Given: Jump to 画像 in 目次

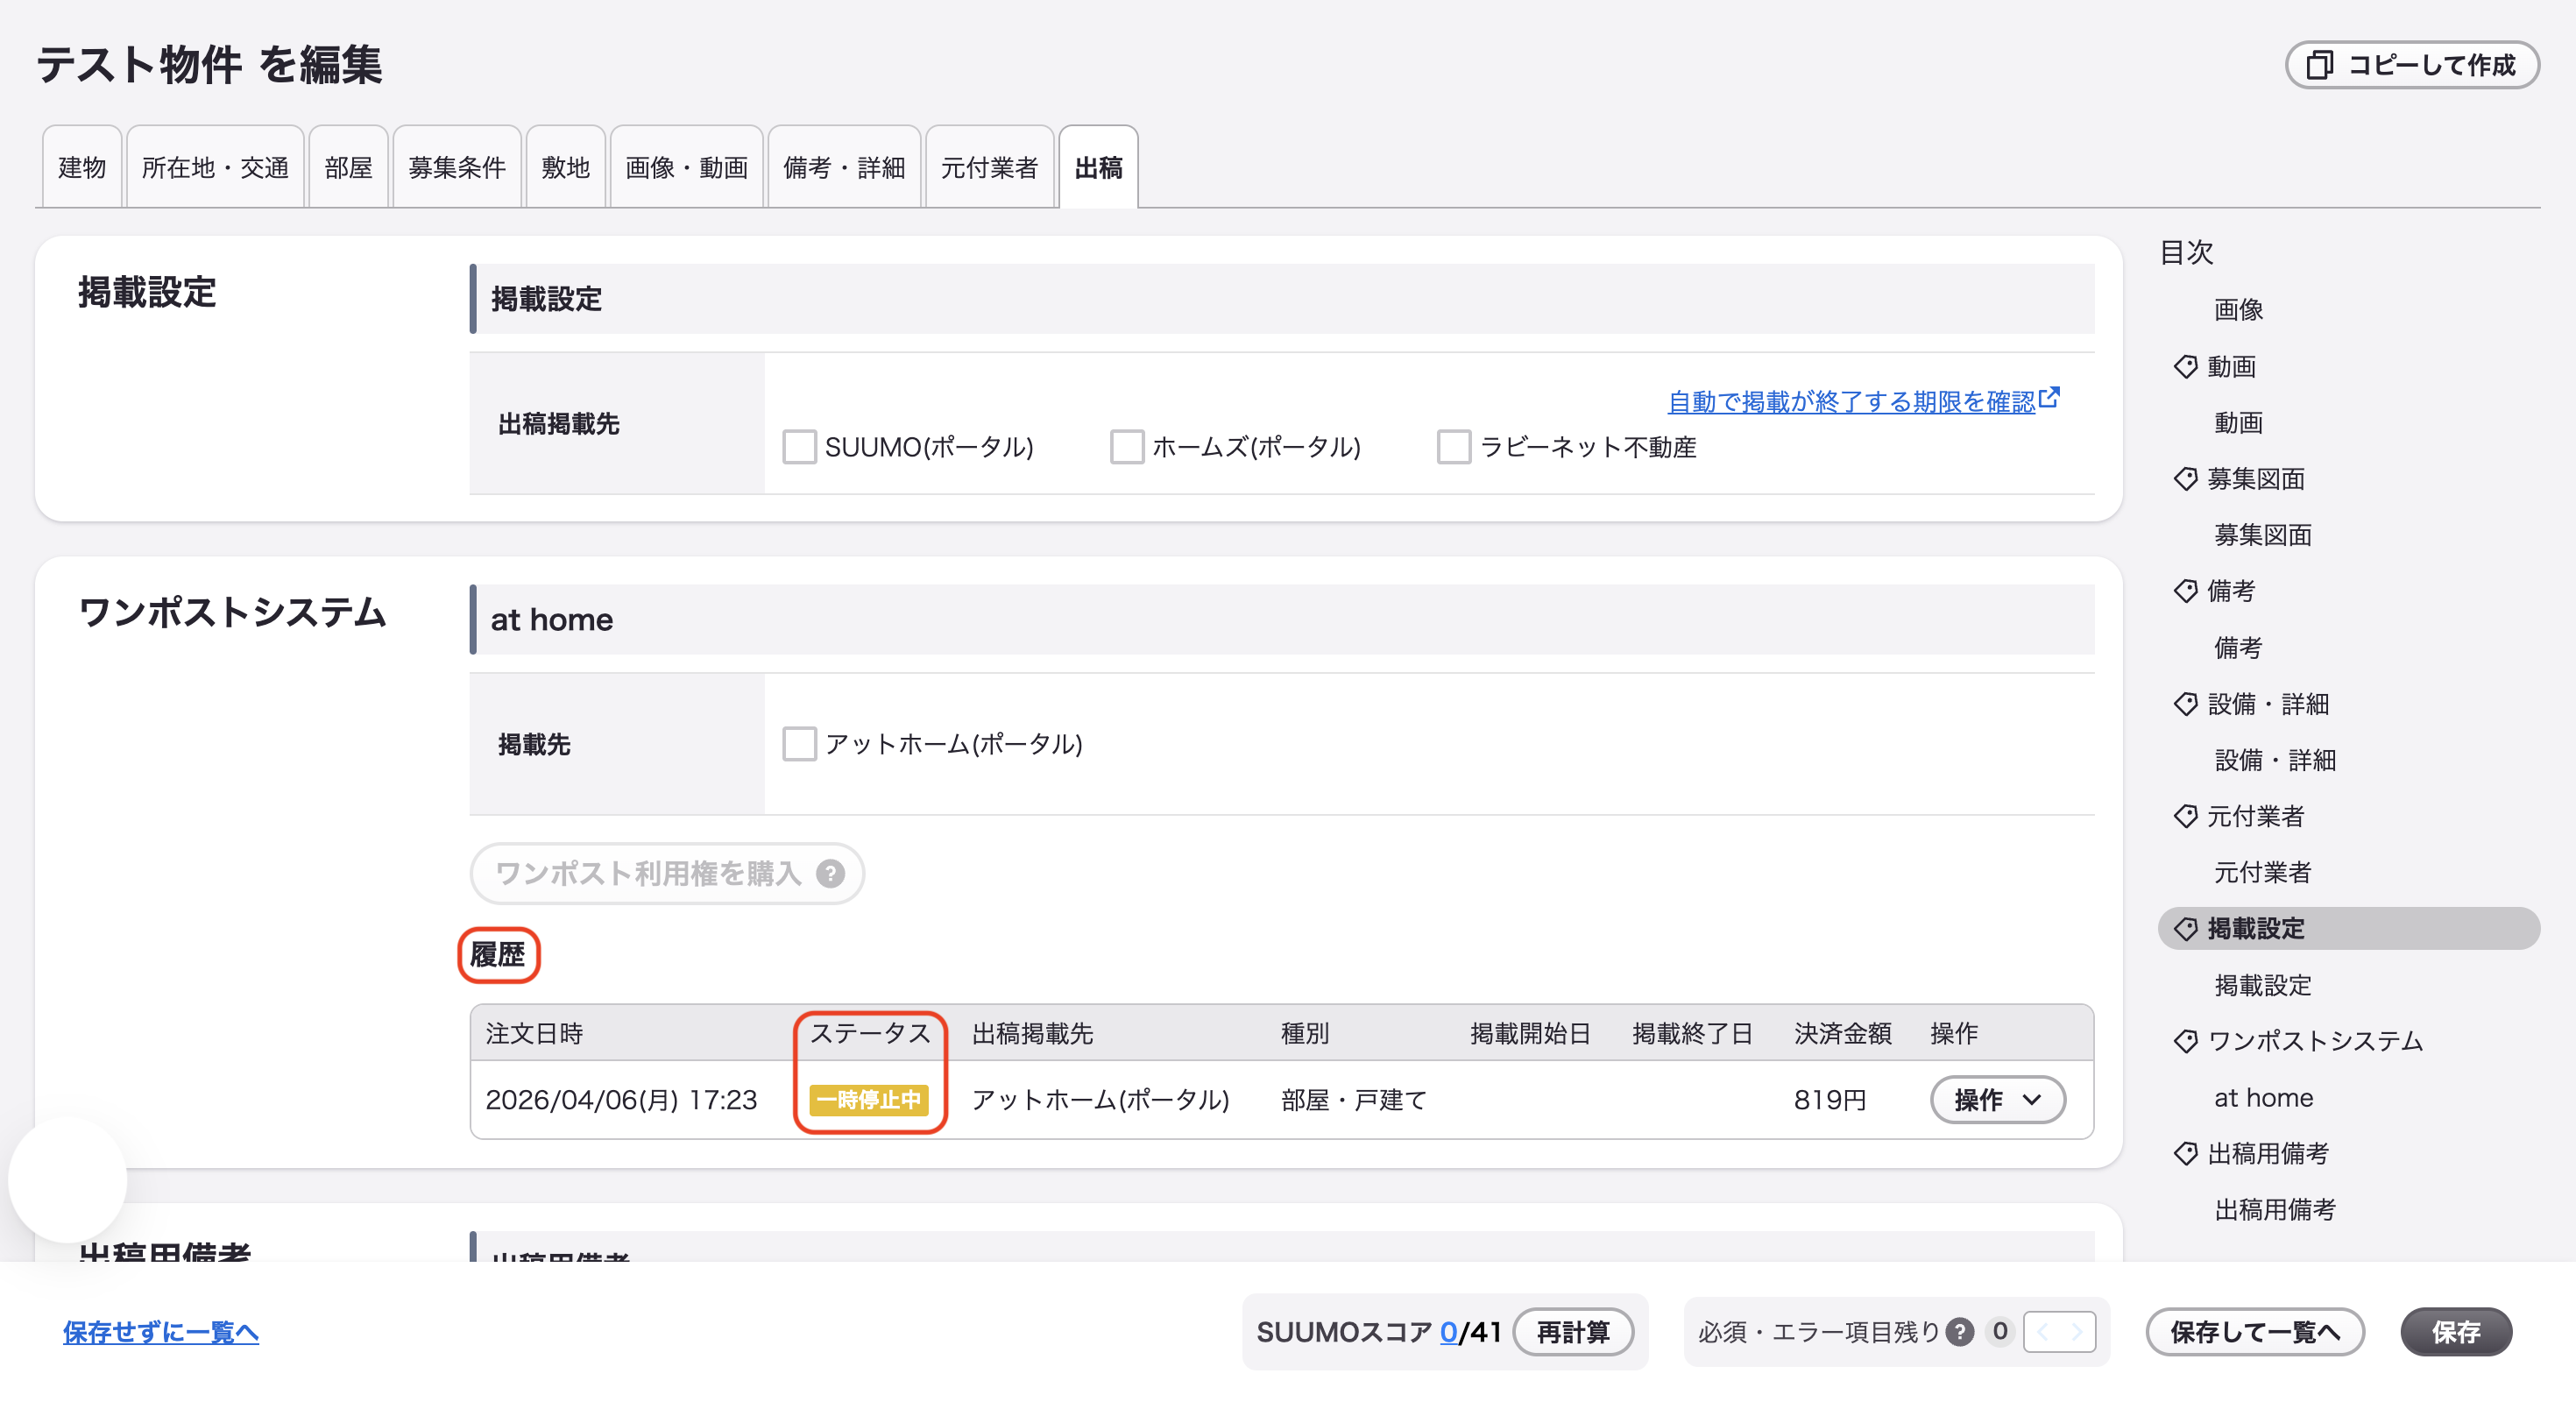Looking at the screenshot, I should point(2238,309).
